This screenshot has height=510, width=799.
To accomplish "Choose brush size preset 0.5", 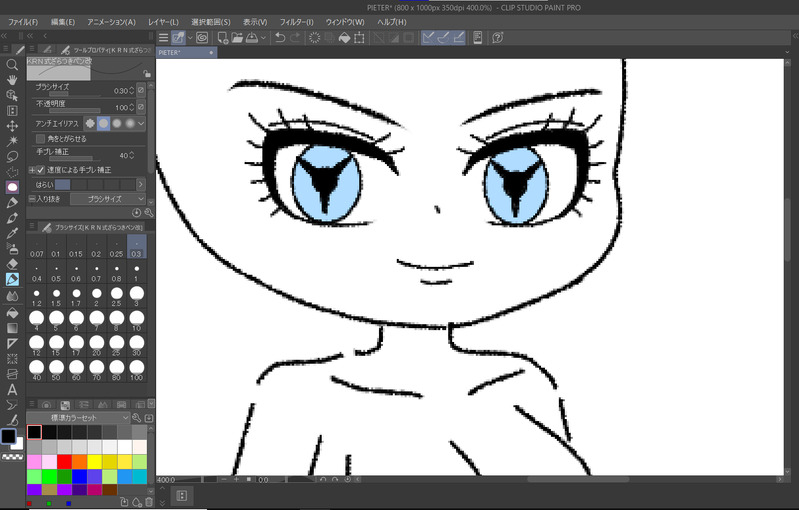I will click(56, 272).
